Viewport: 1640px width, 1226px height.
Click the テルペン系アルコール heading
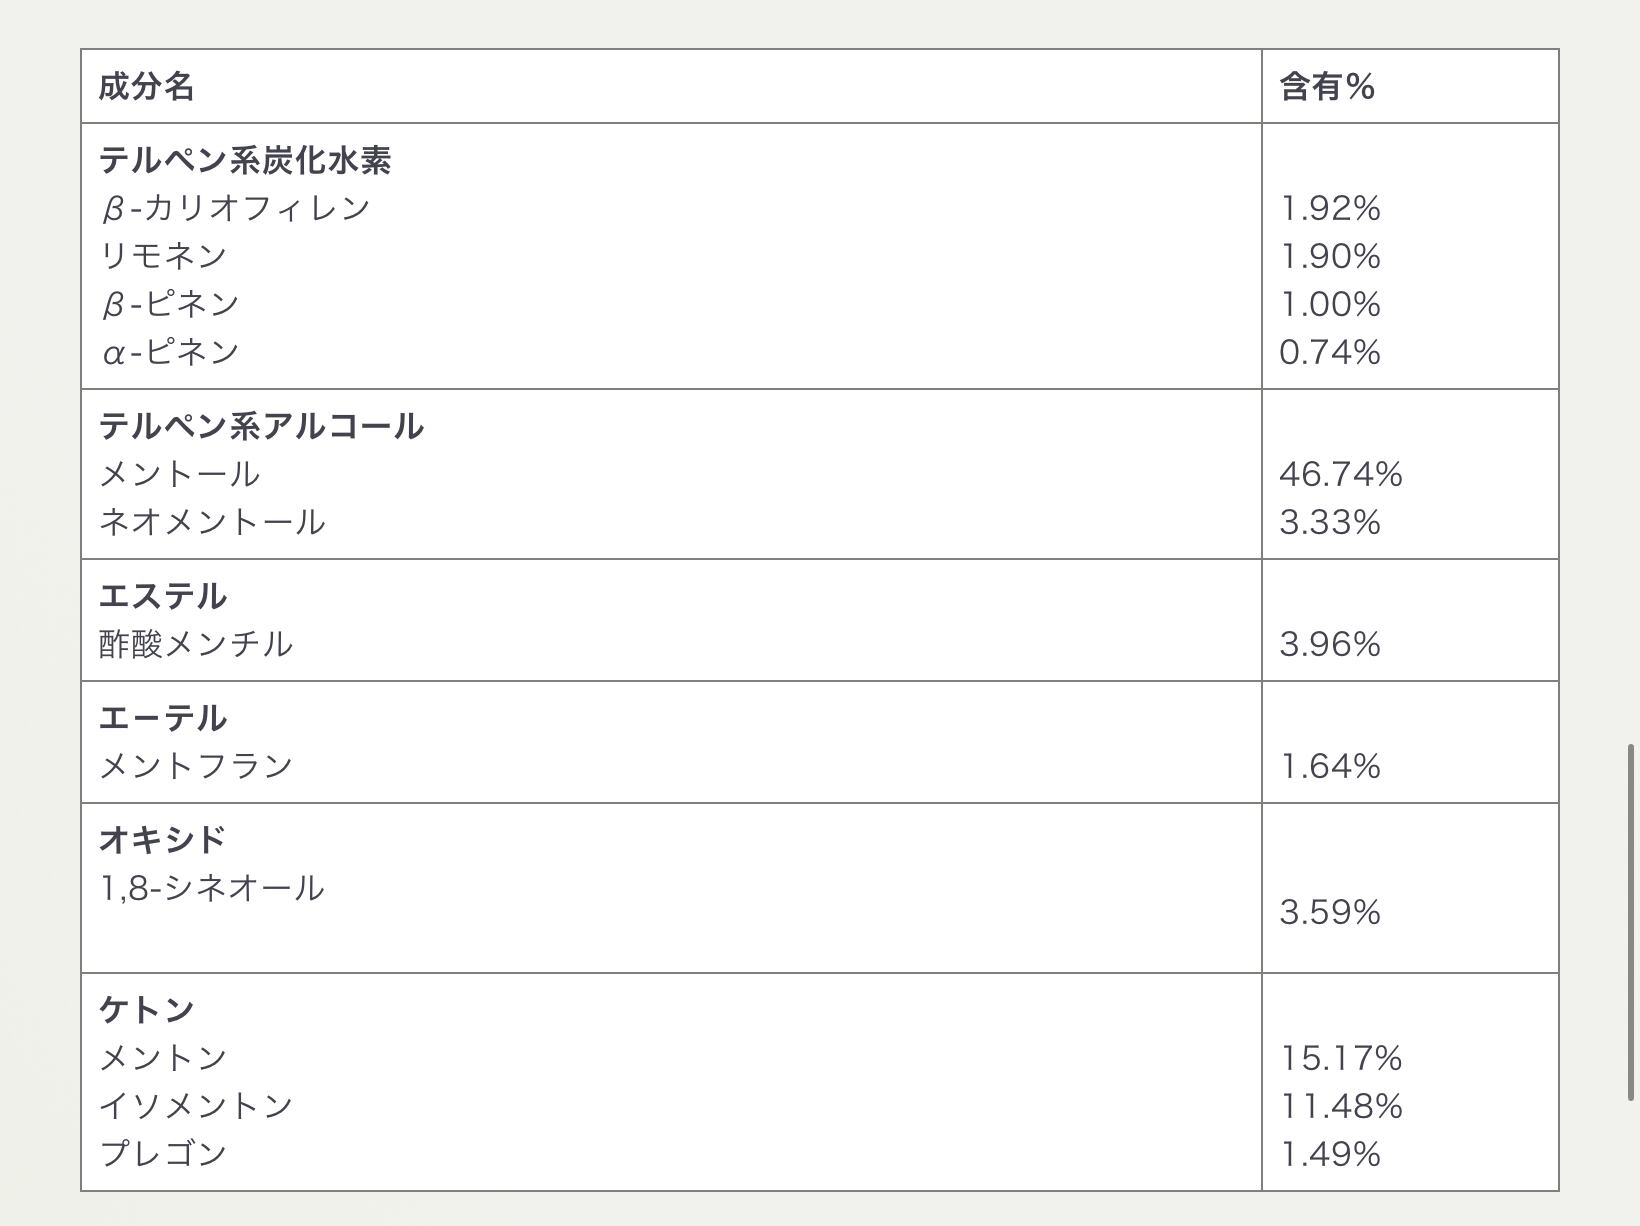(x=261, y=426)
